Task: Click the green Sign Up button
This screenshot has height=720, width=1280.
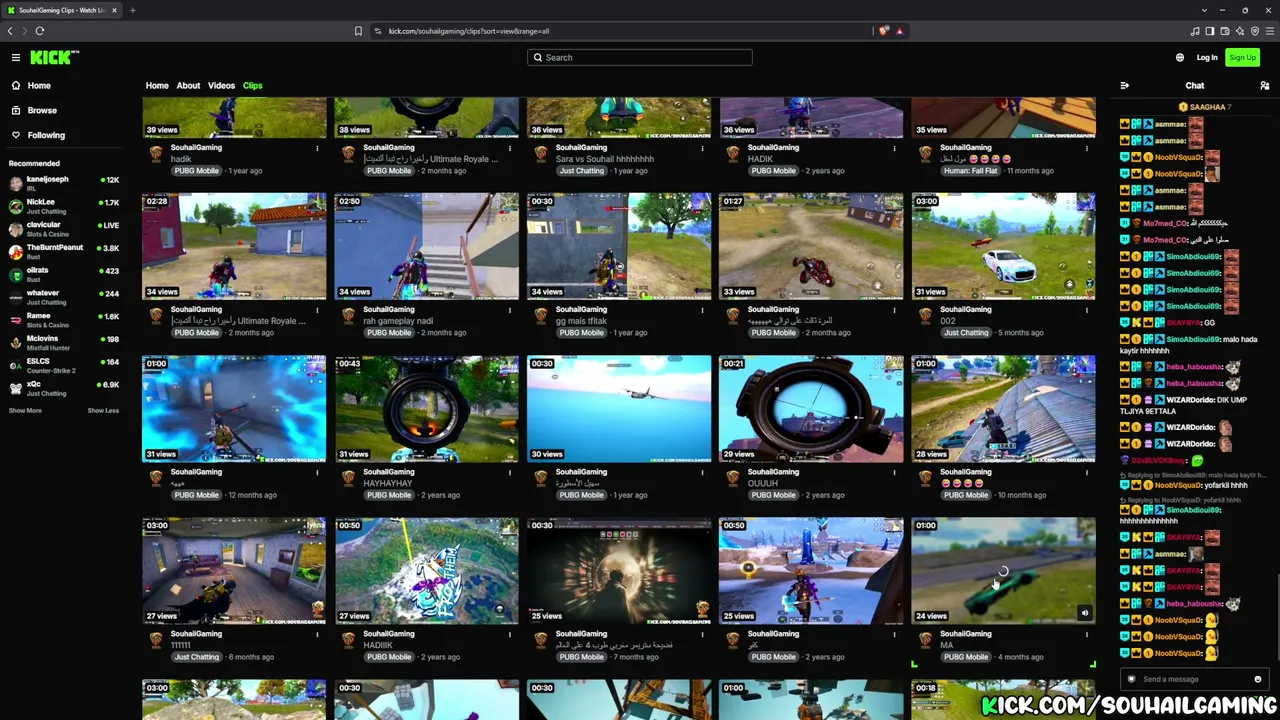Action: click(x=1242, y=57)
